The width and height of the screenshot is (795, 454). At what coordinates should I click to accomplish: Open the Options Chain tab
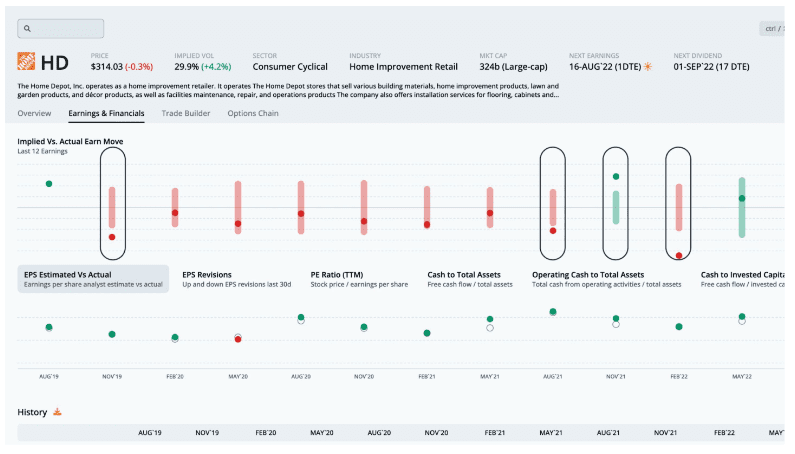coord(253,114)
